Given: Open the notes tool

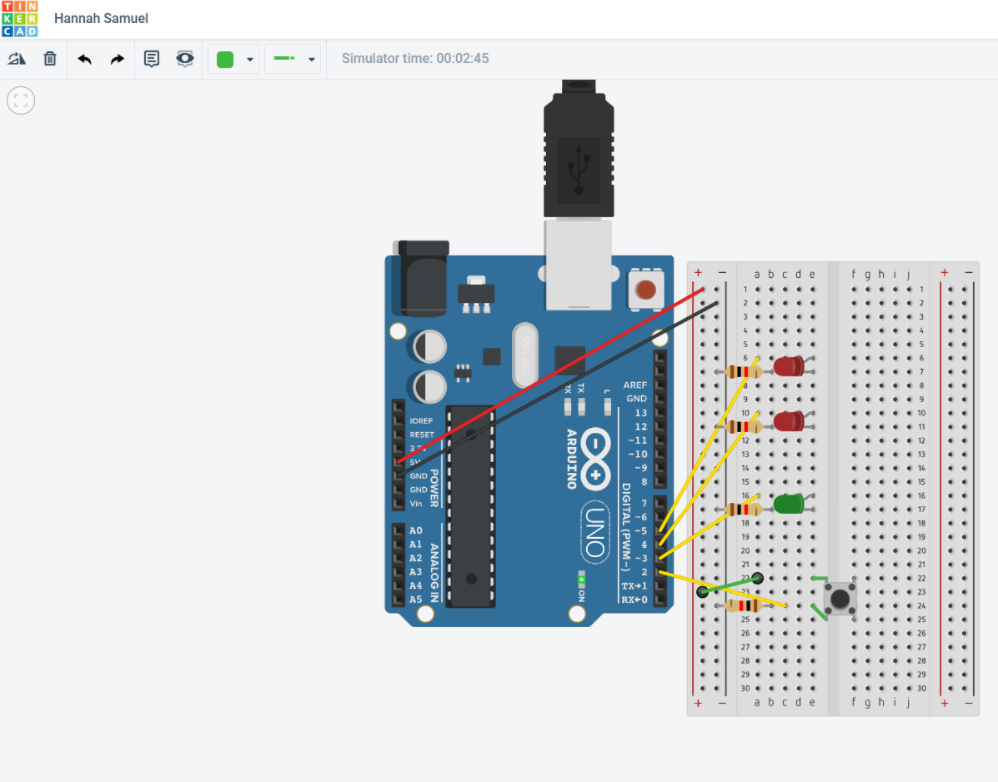Looking at the screenshot, I should [151, 59].
